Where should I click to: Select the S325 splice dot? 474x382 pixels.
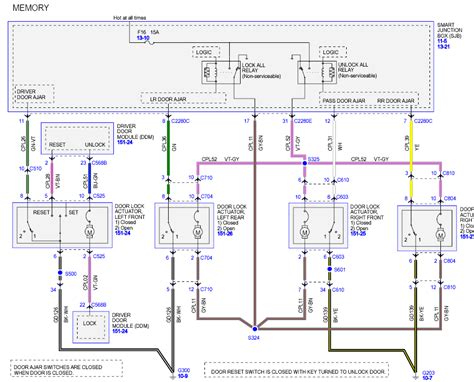[305, 163]
